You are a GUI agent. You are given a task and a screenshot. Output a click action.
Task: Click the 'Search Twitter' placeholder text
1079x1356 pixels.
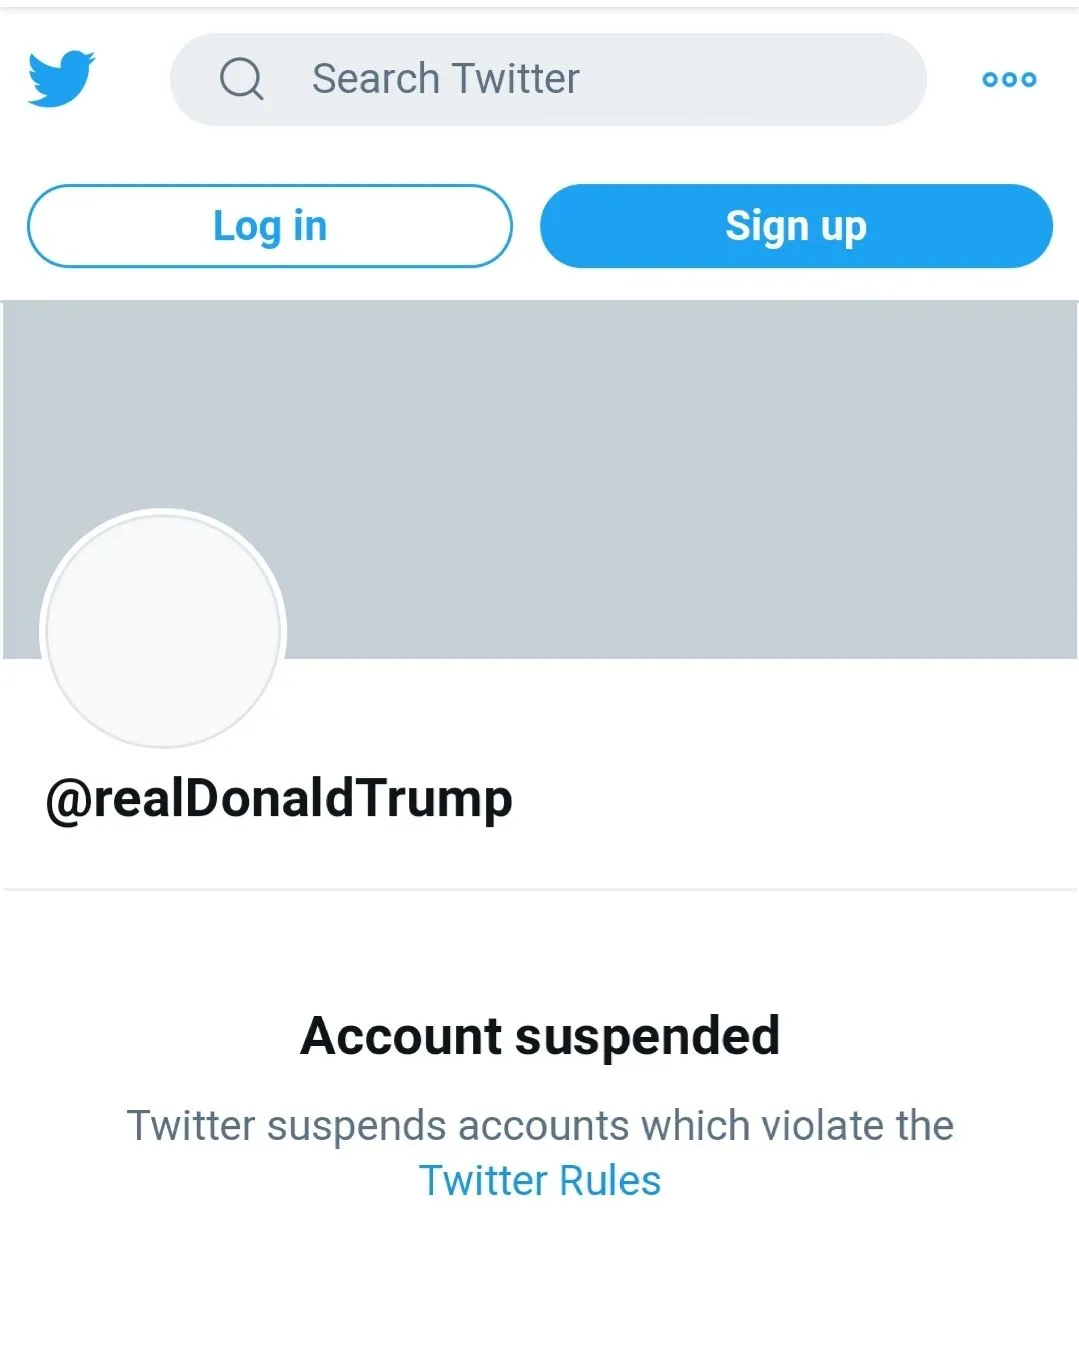[445, 79]
